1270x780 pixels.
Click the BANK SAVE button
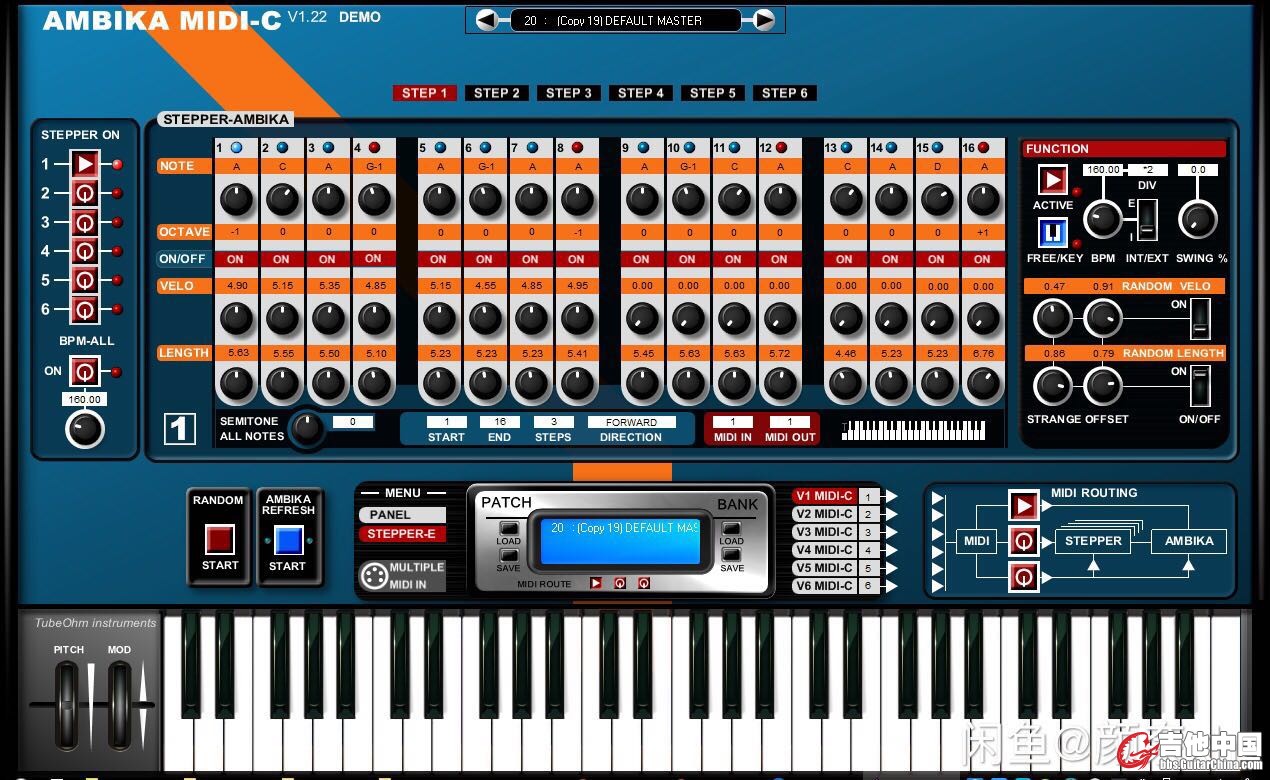coord(732,554)
